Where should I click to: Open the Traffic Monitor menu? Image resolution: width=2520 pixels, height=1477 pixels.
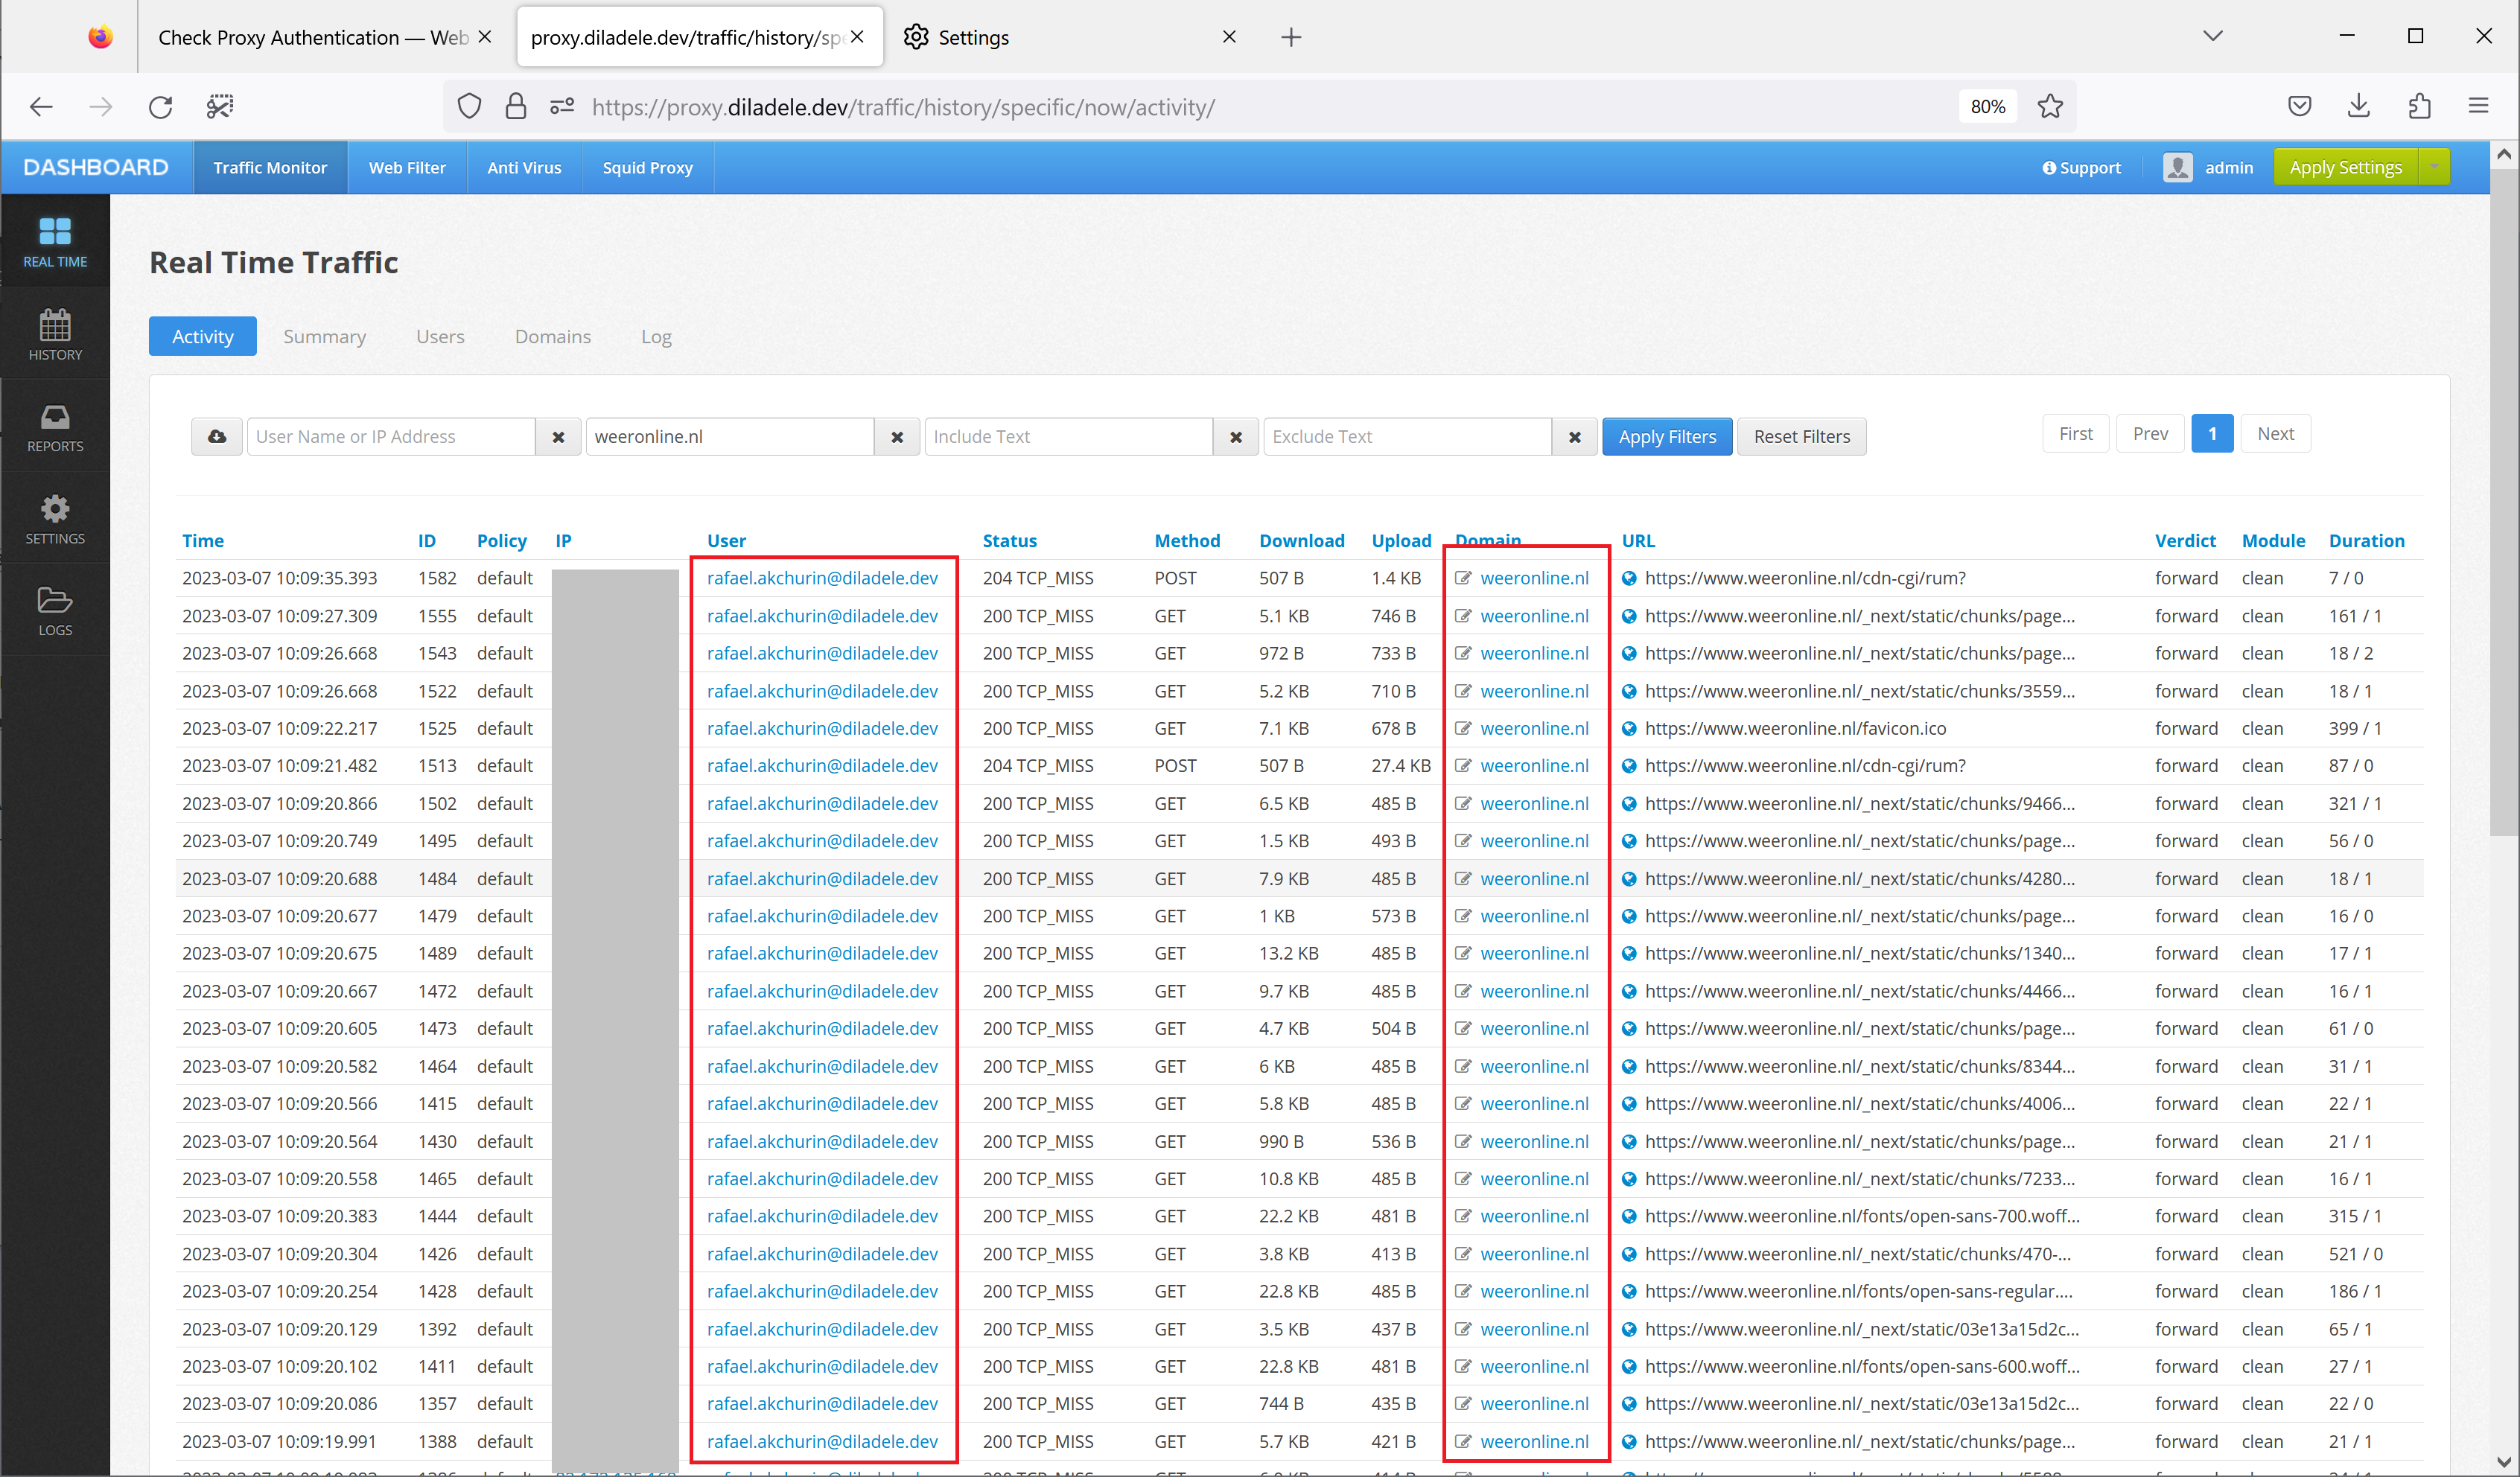[x=270, y=167]
